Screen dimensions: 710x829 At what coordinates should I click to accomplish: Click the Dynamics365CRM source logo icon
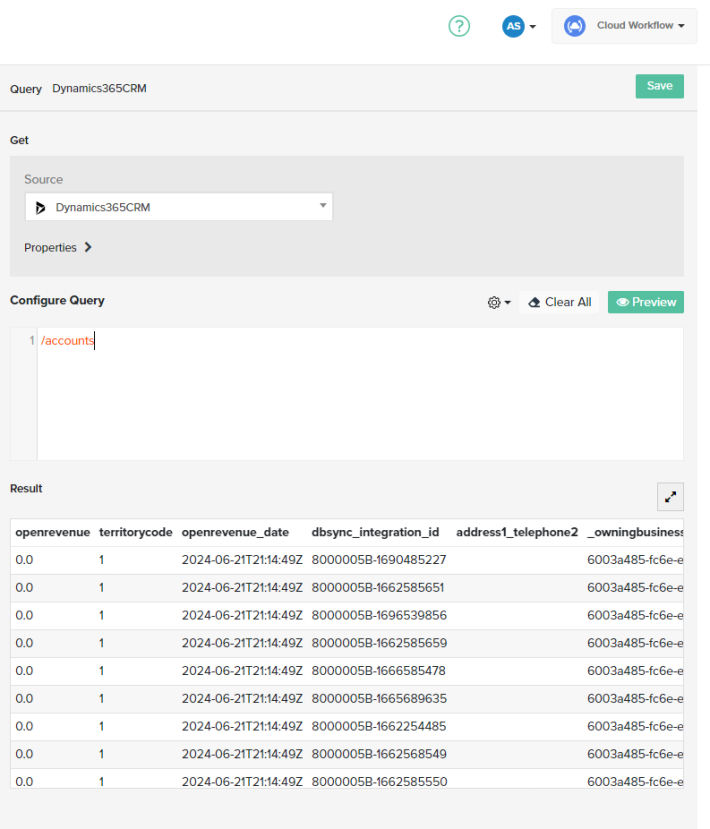(40, 207)
